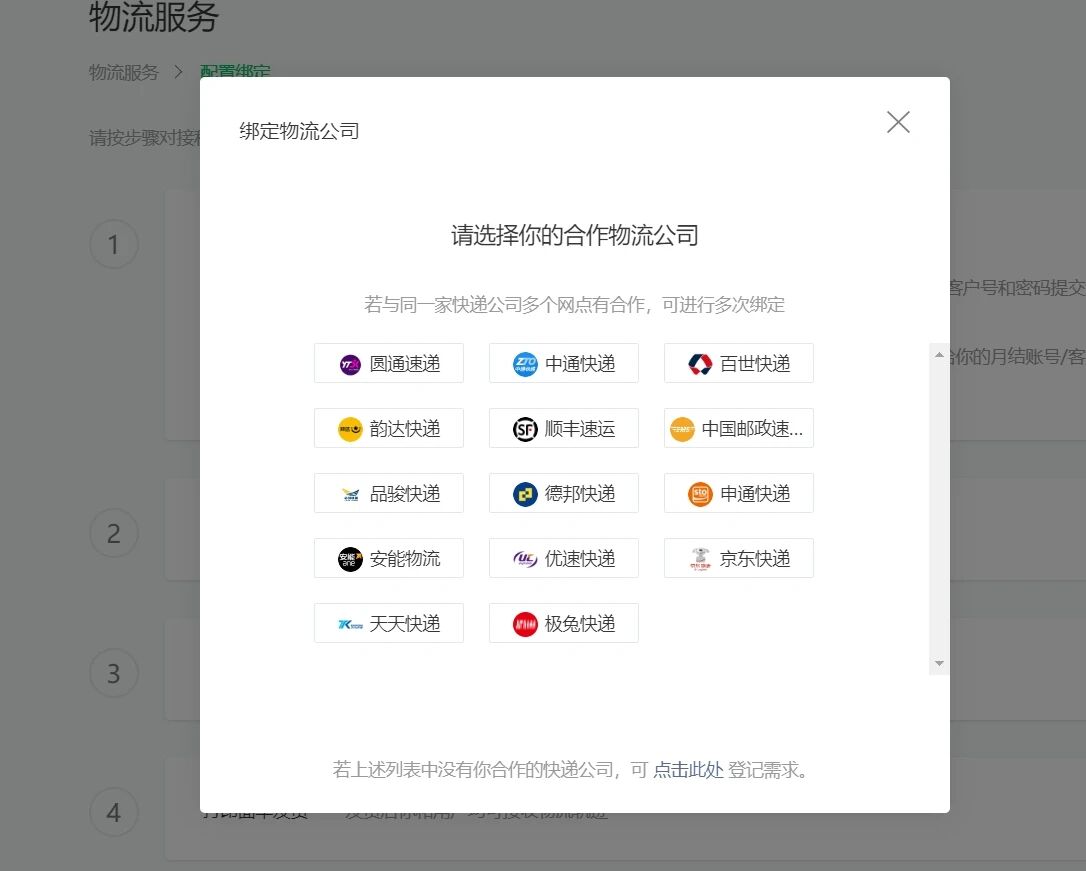
Task: Pick 百世快递 from the list
Action: (739, 363)
